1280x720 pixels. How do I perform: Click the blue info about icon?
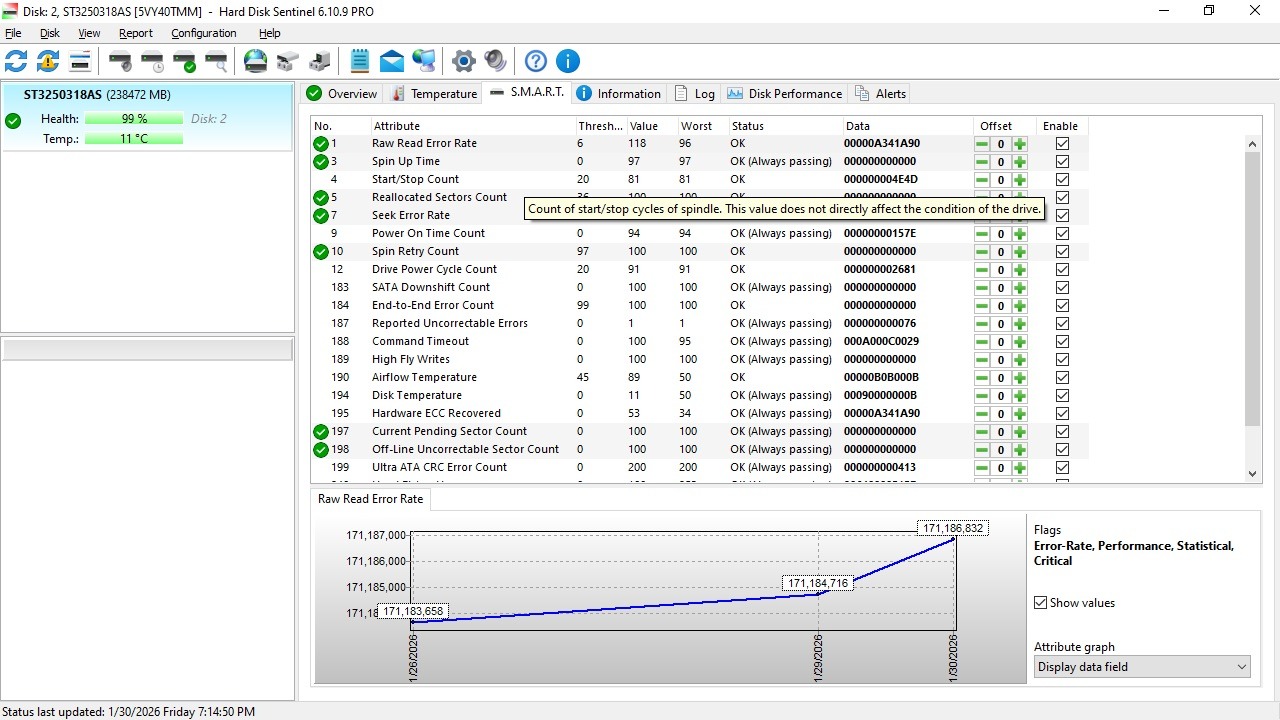coord(568,61)
